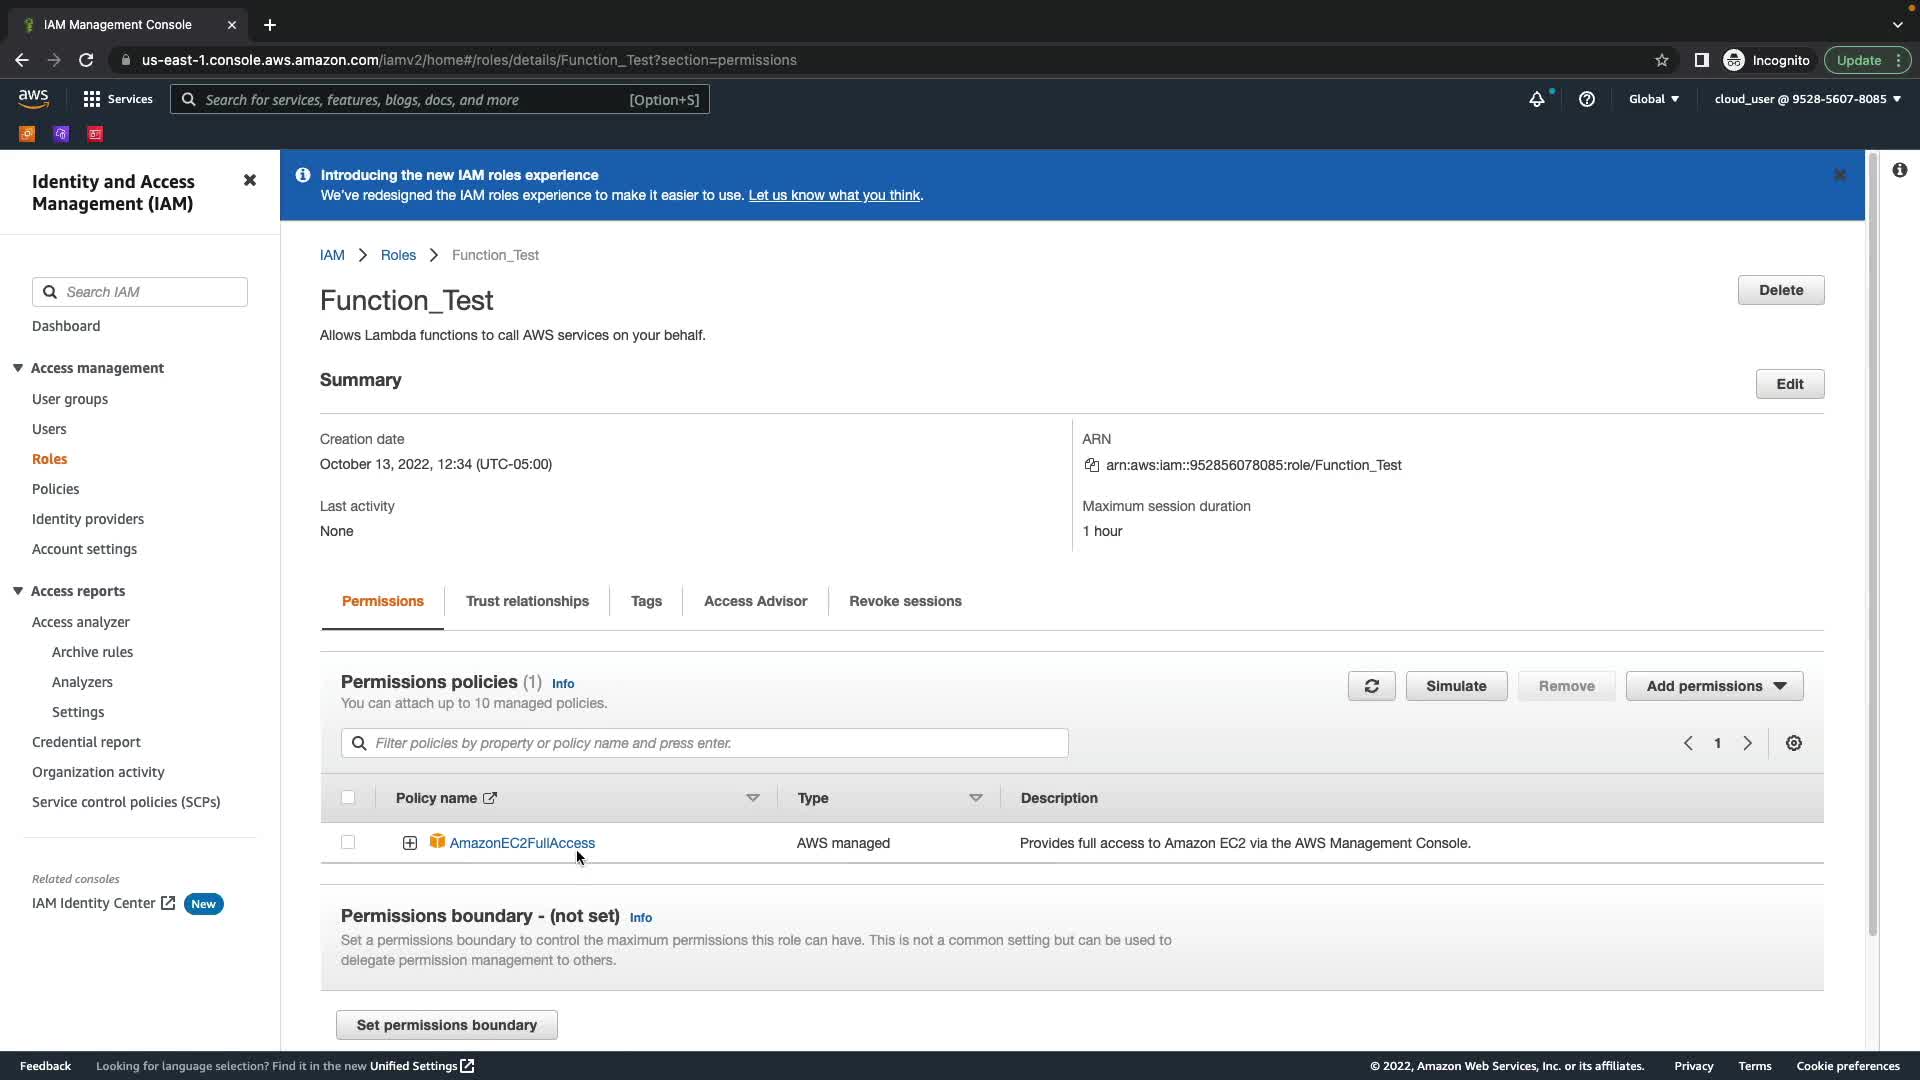Click the AWS logo home icon
Viewport: 1920px width, 1080px height.
coord(33,98)
